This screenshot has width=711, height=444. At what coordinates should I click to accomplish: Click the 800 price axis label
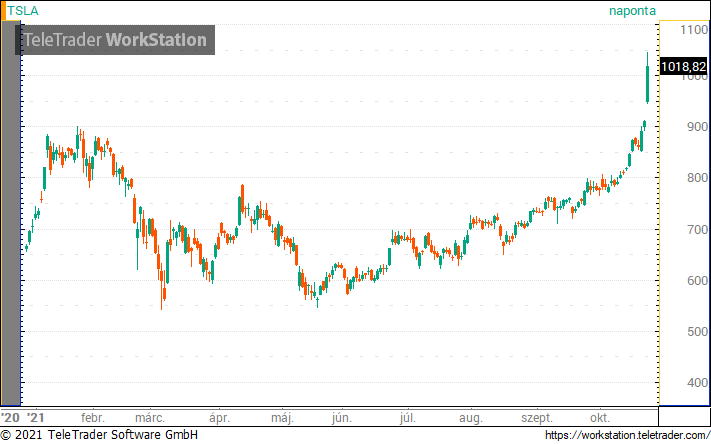[697, 178]
